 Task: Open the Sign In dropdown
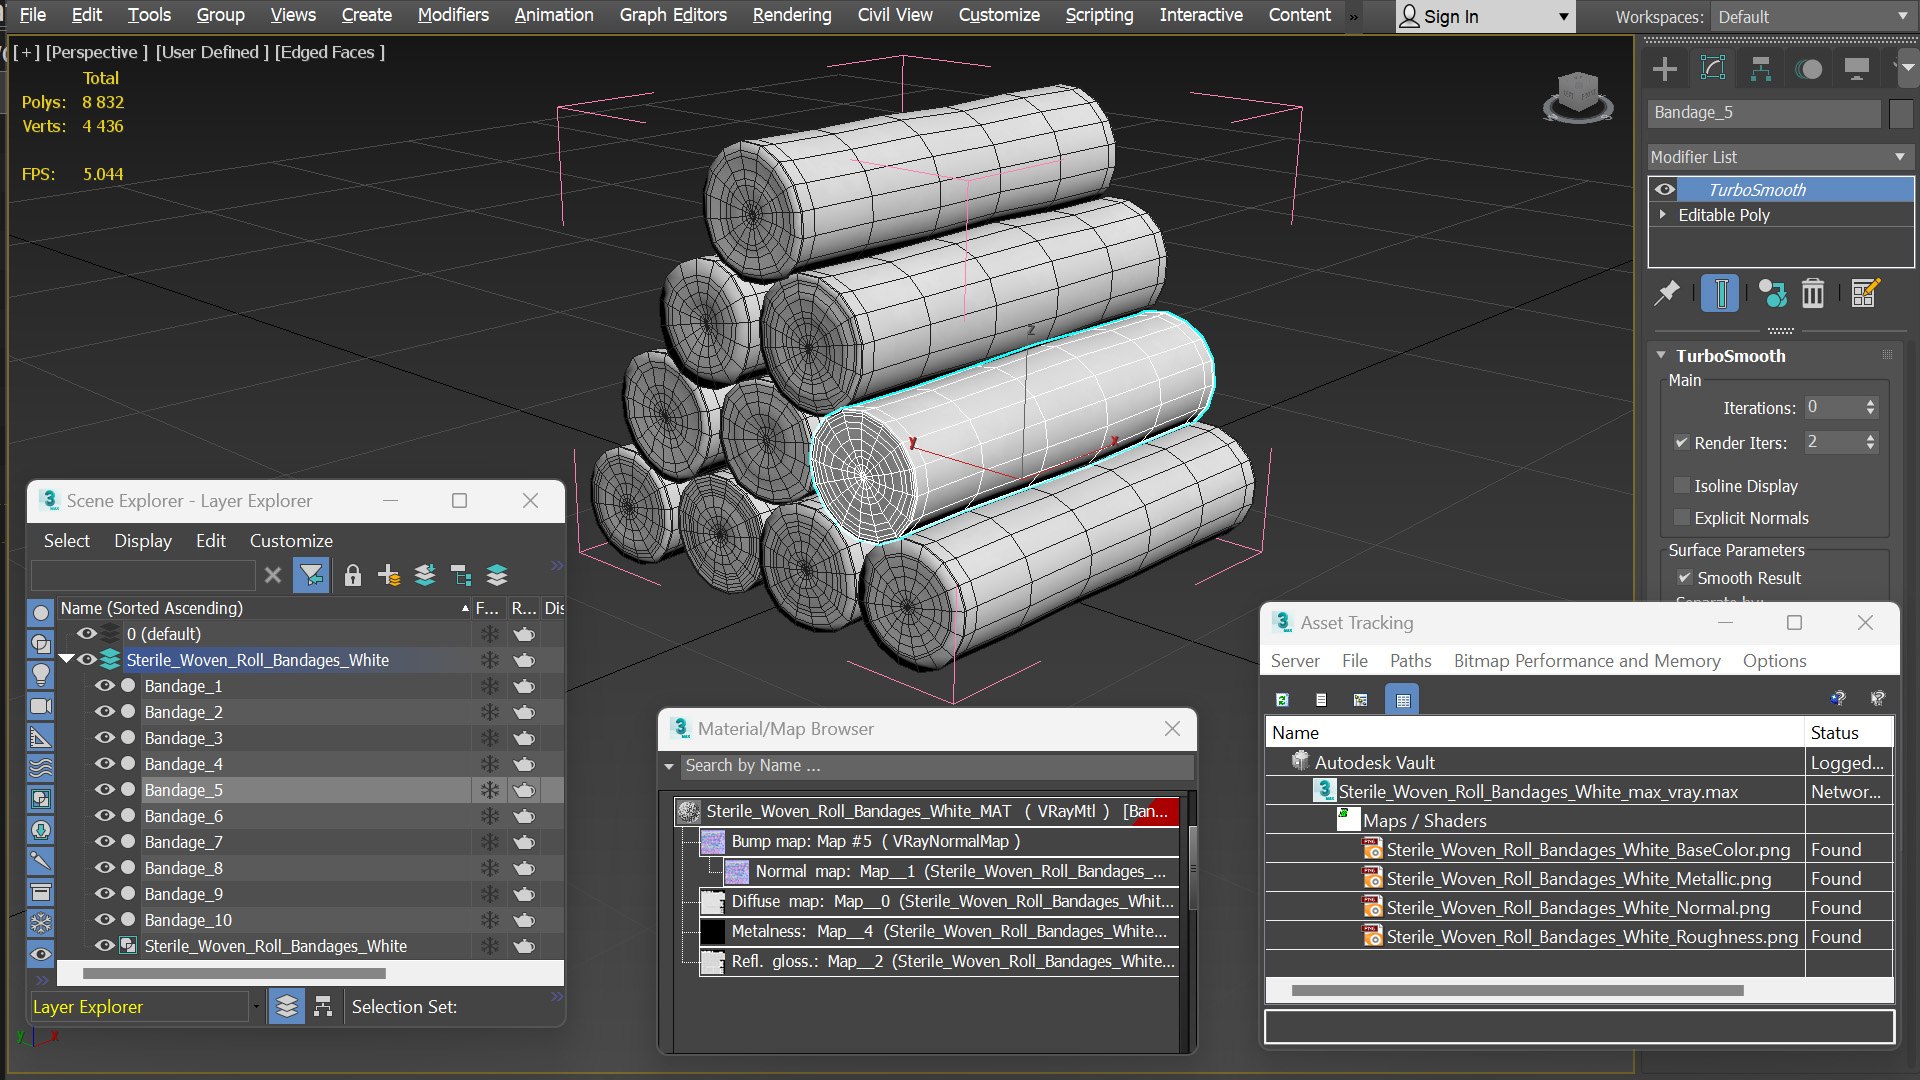pyautogui.click(x=1485, y=17)
